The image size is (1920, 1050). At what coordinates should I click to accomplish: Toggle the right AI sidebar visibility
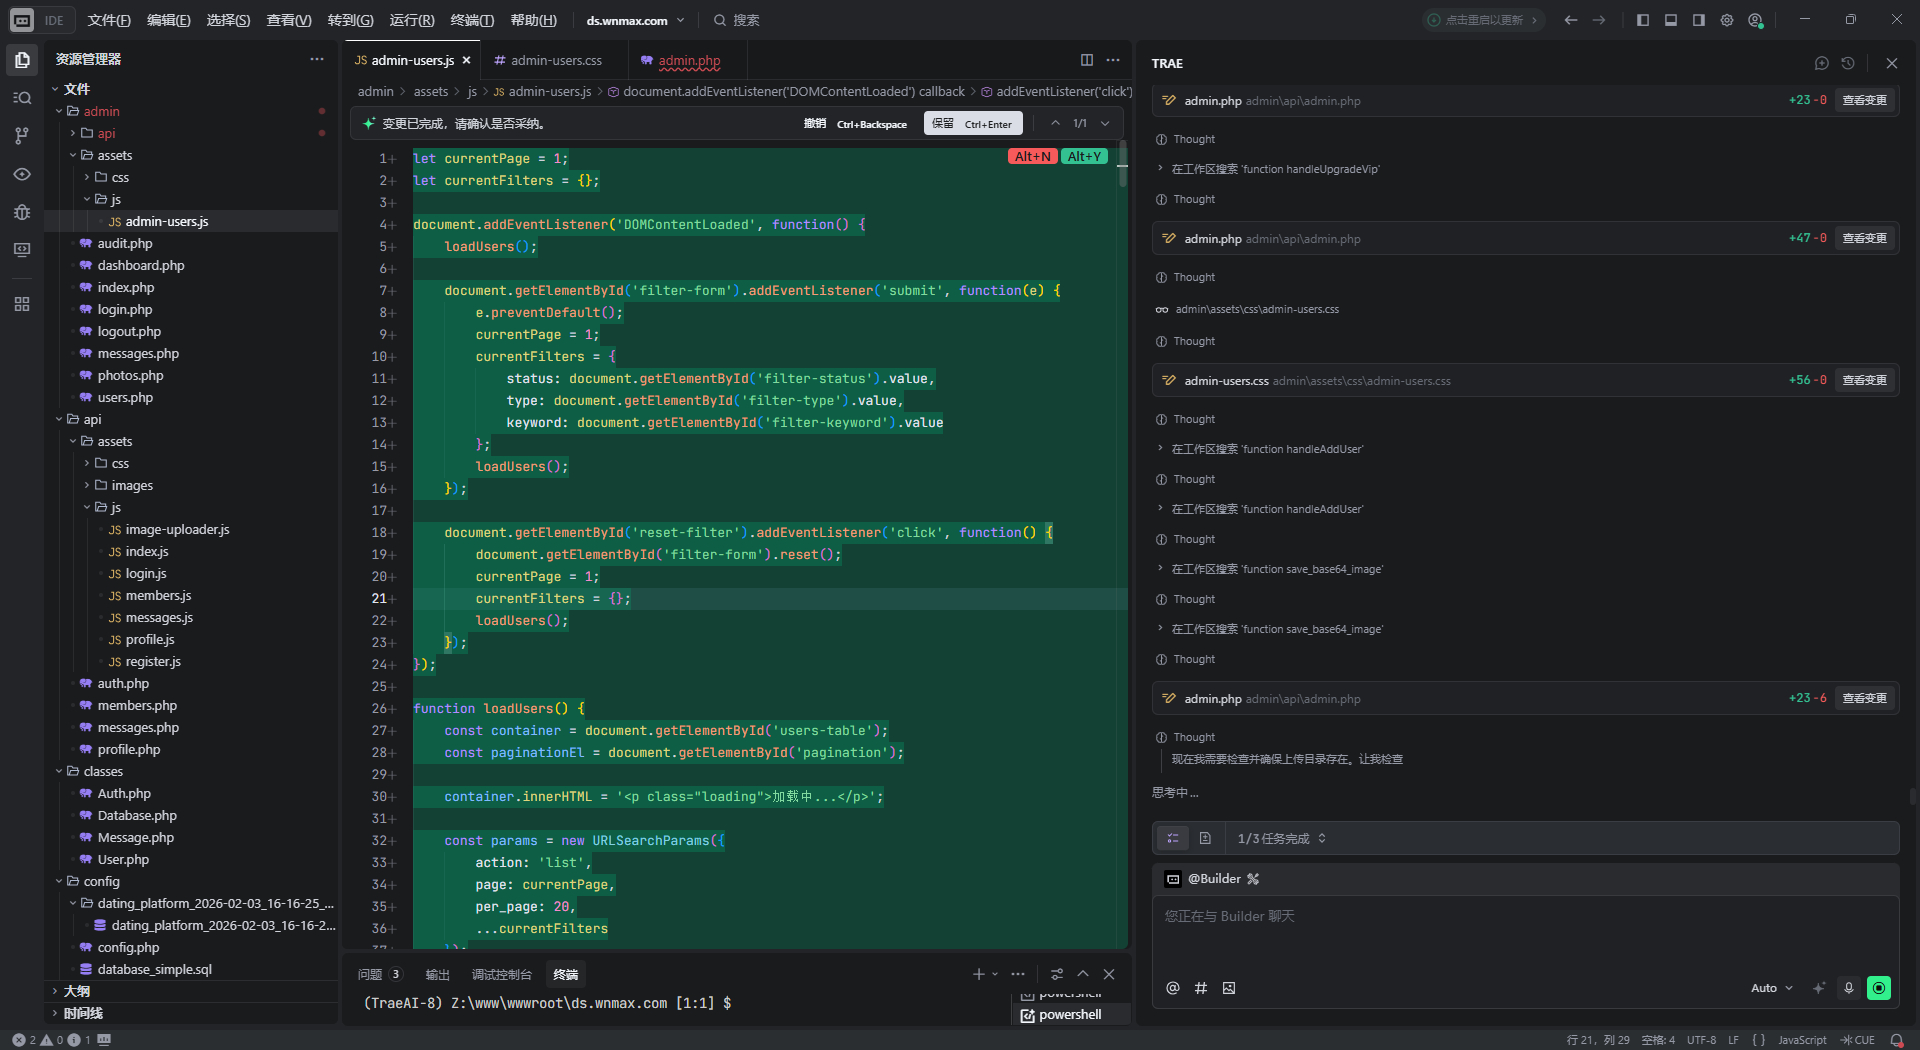(x=1698, y=20)
